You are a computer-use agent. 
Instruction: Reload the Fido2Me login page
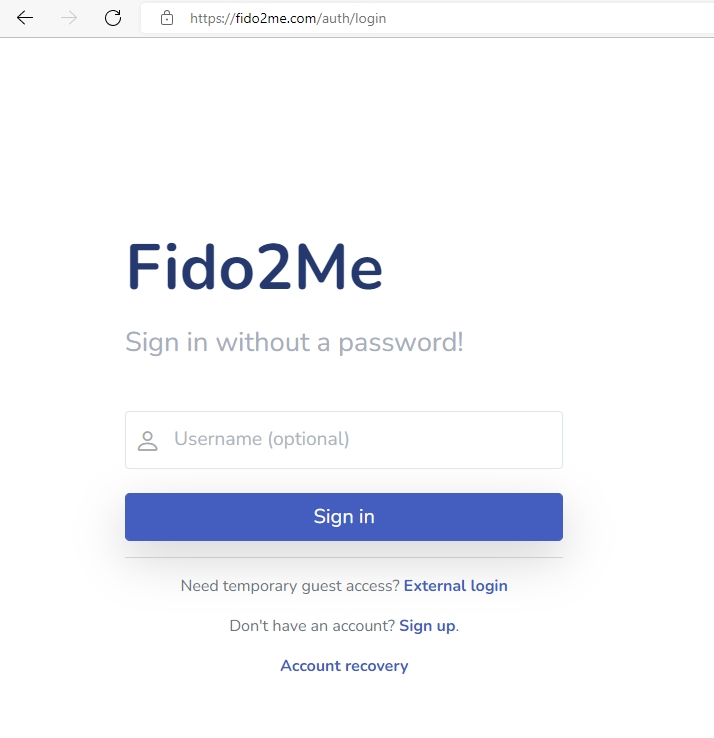(113, 18)
